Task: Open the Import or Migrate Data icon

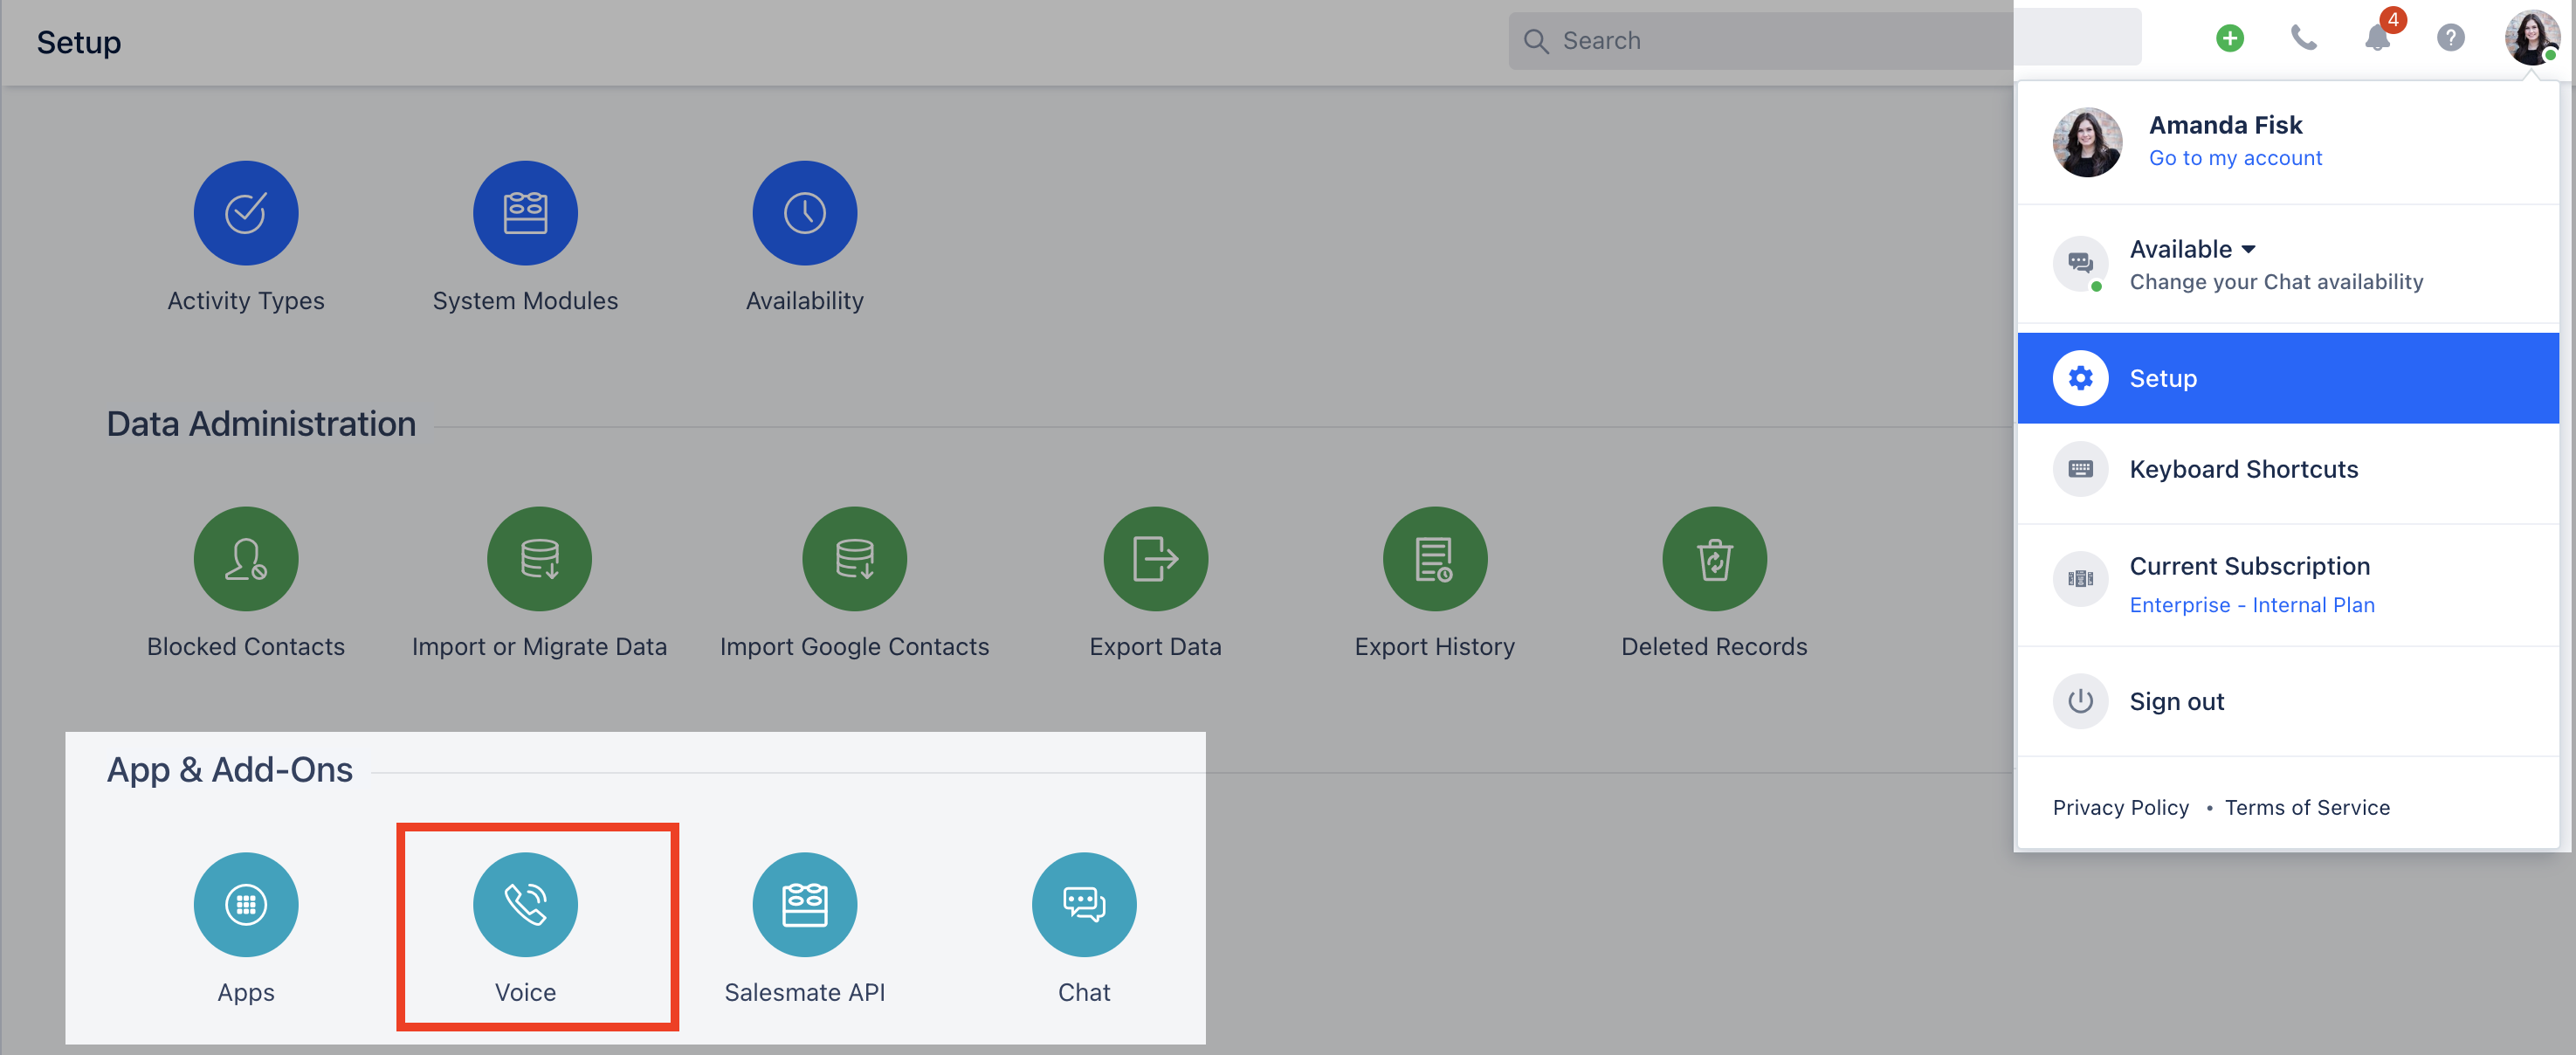Action: pyautogui.click(x=539, y=559)
